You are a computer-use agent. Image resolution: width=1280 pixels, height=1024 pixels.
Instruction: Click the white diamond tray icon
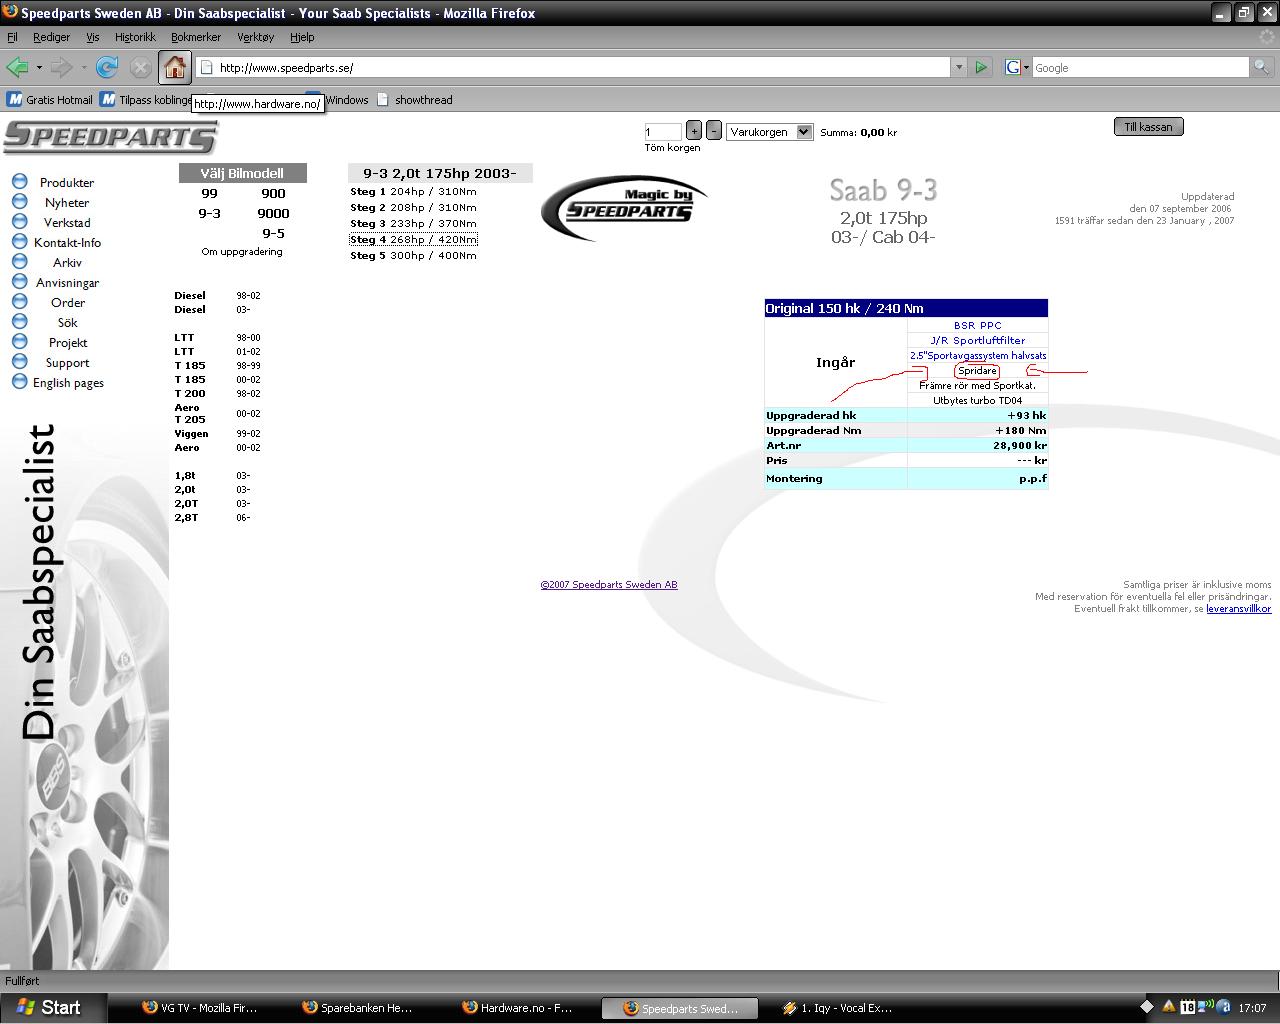(x=1147, y=1007)
